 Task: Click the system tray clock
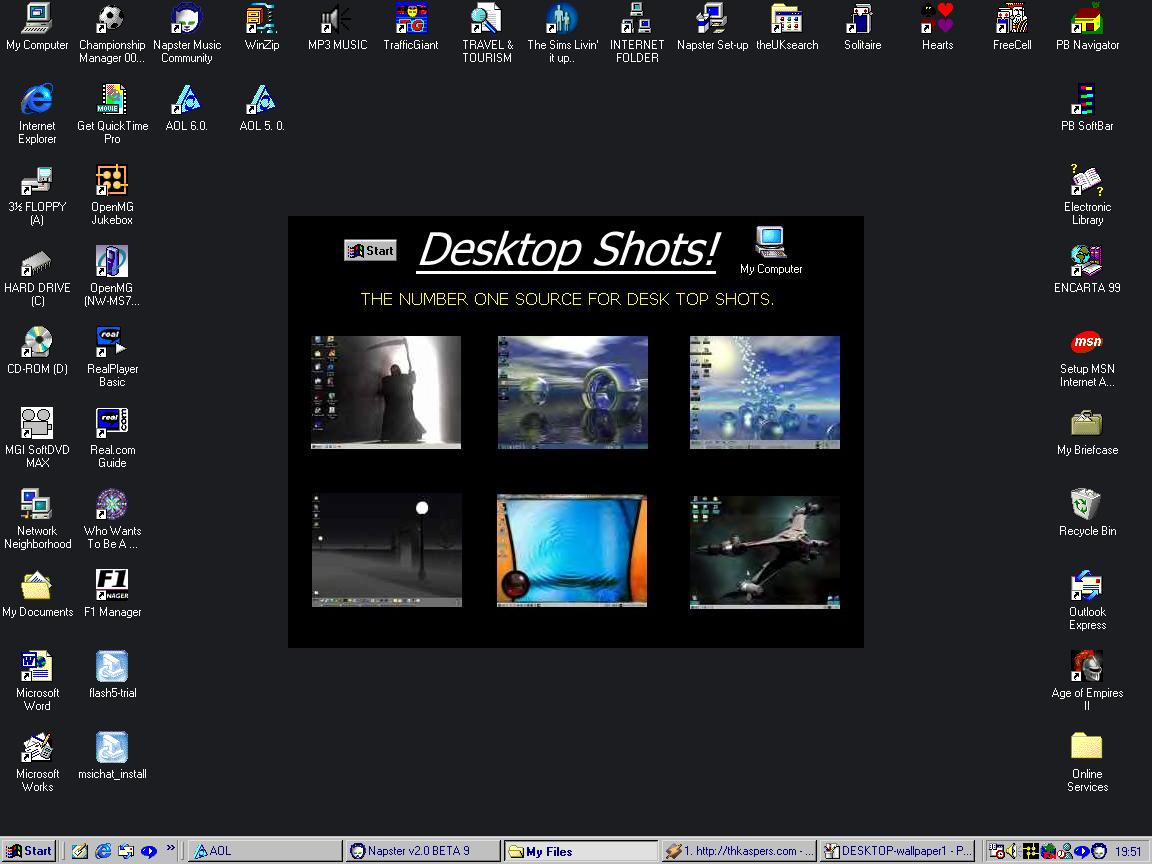[x=1128, y=851]
